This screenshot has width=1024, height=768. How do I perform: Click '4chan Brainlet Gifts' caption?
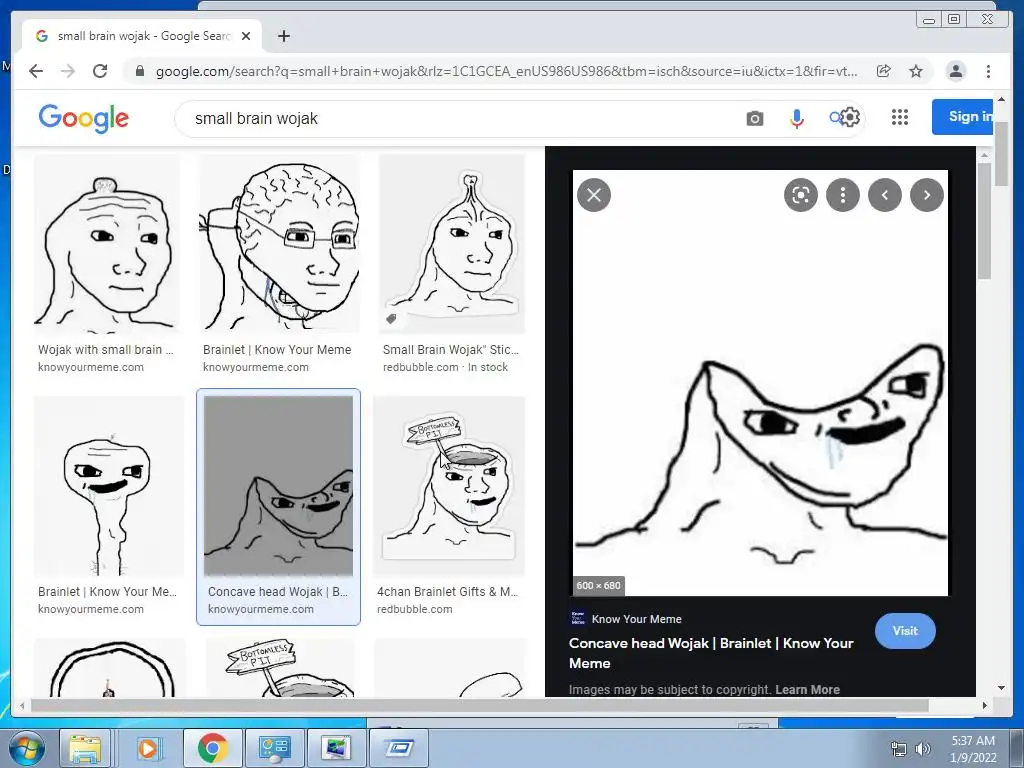[447, 592]
